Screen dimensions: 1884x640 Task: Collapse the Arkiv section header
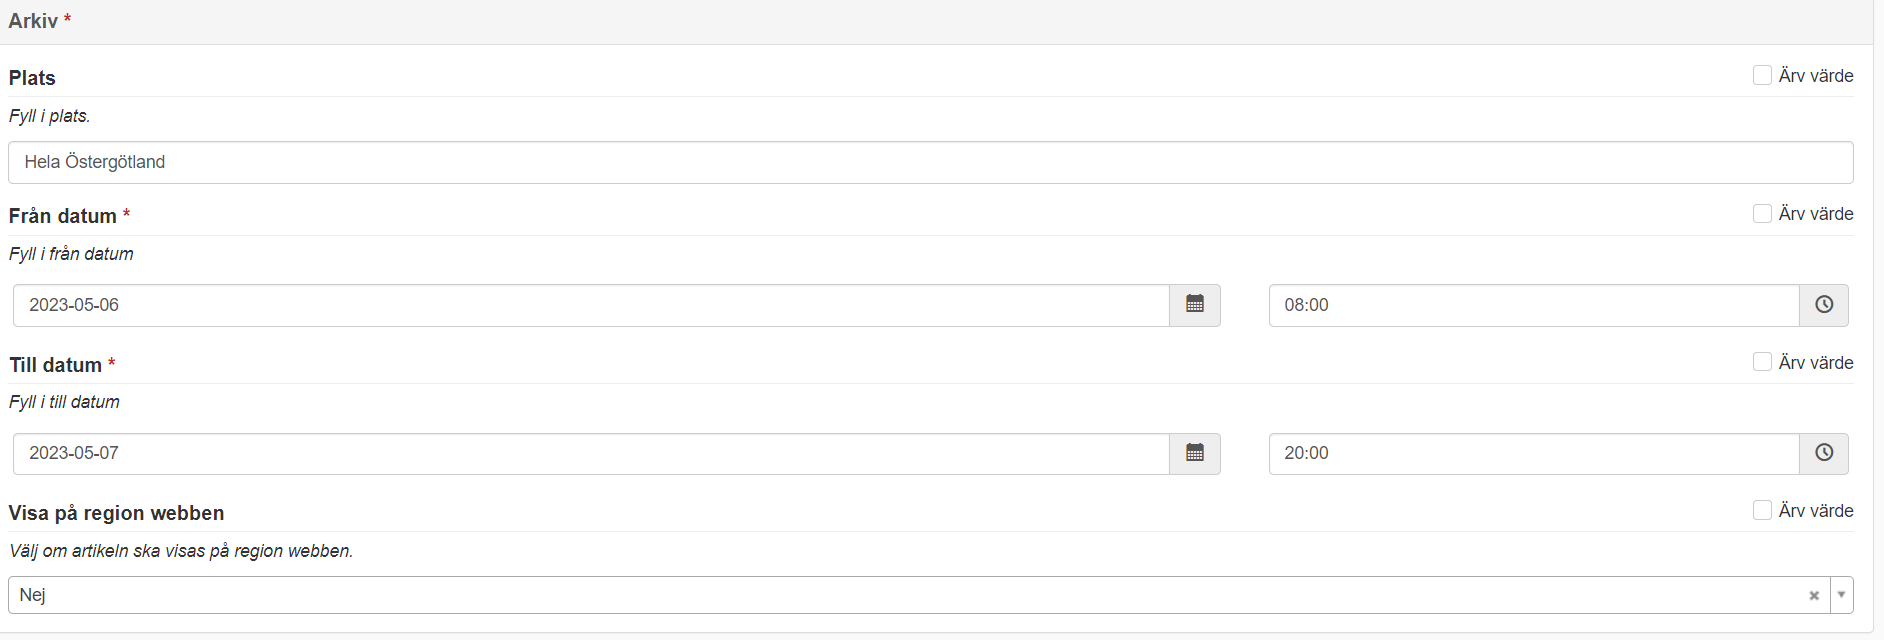click(x=34, y=21)
